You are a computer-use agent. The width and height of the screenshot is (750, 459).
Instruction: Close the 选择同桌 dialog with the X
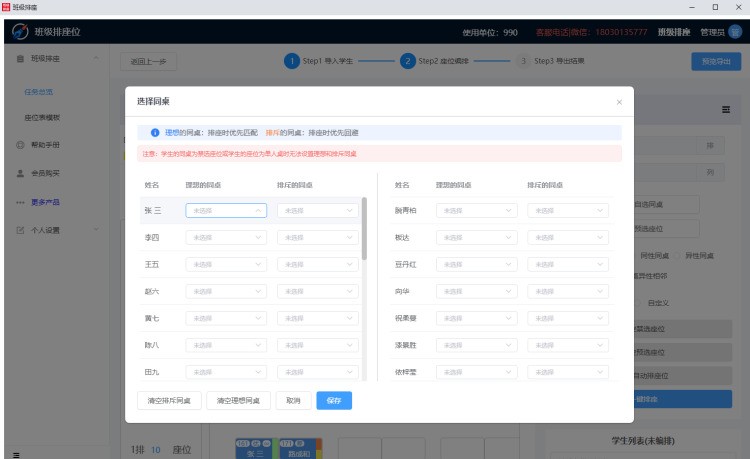pyautogui.click(x=618, y=102)
